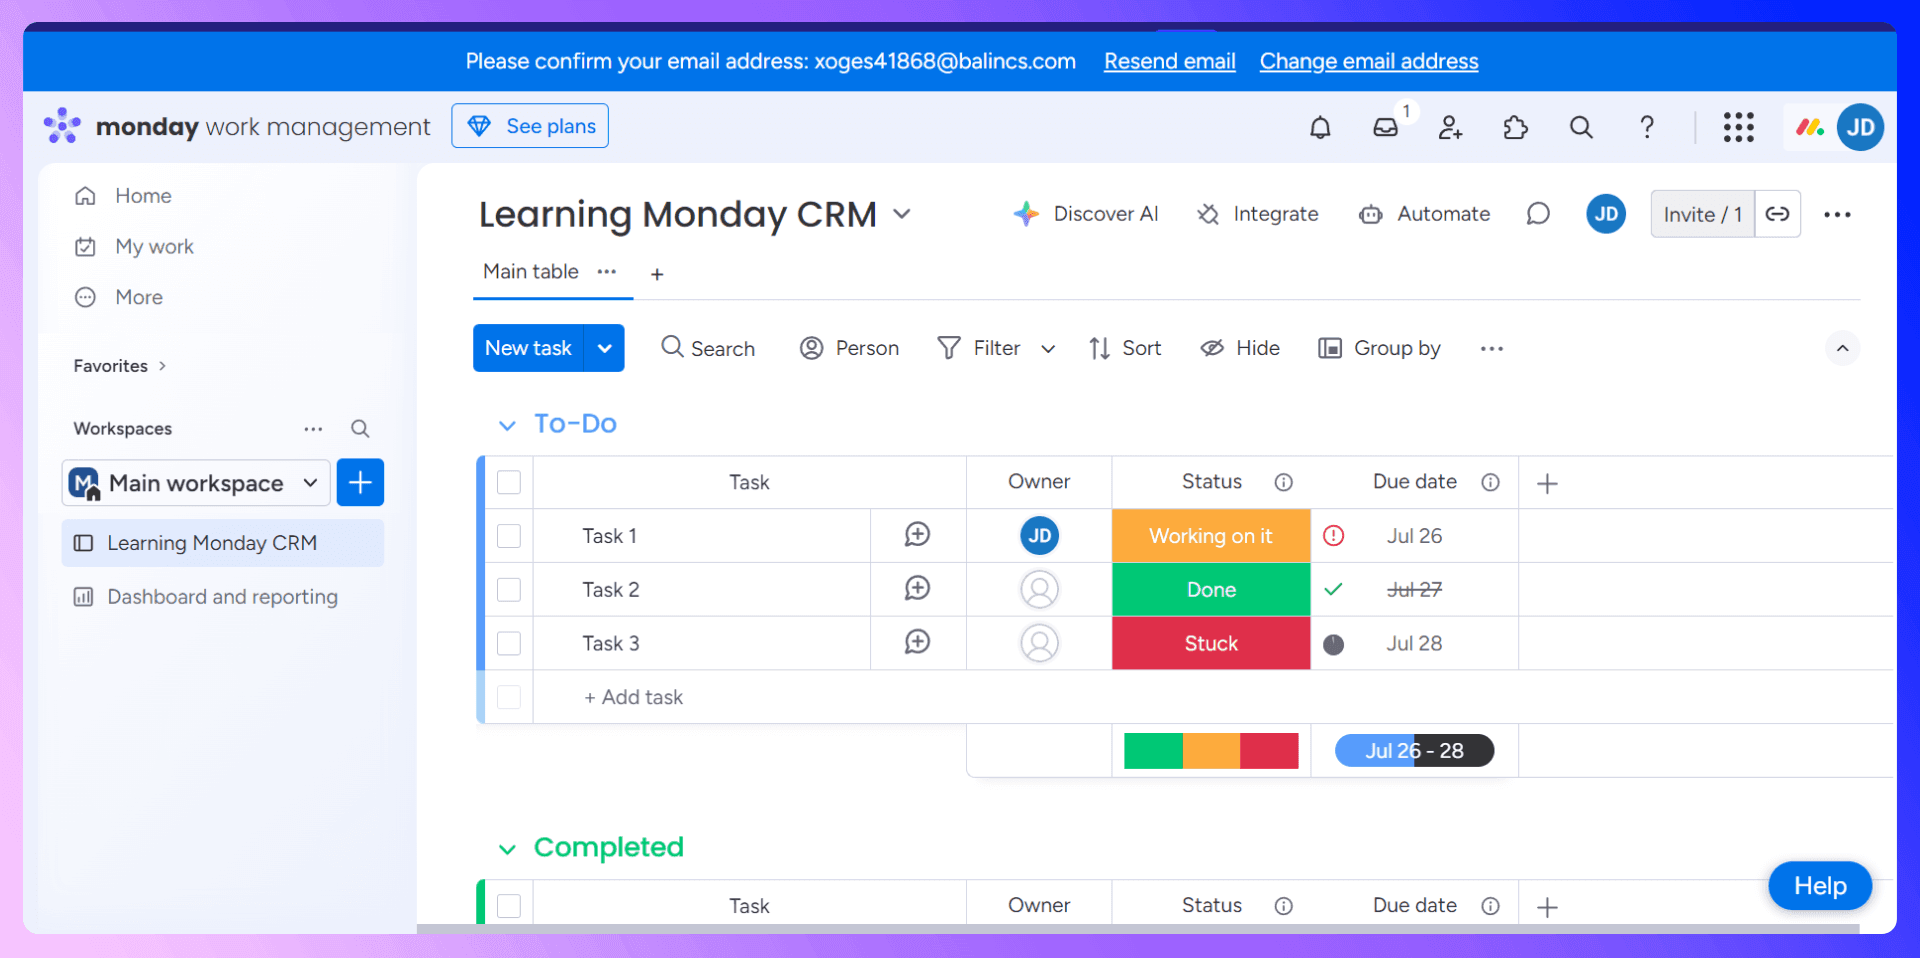The image size is (1920, 958).
Task: Click the New task button
Action: 528,348
